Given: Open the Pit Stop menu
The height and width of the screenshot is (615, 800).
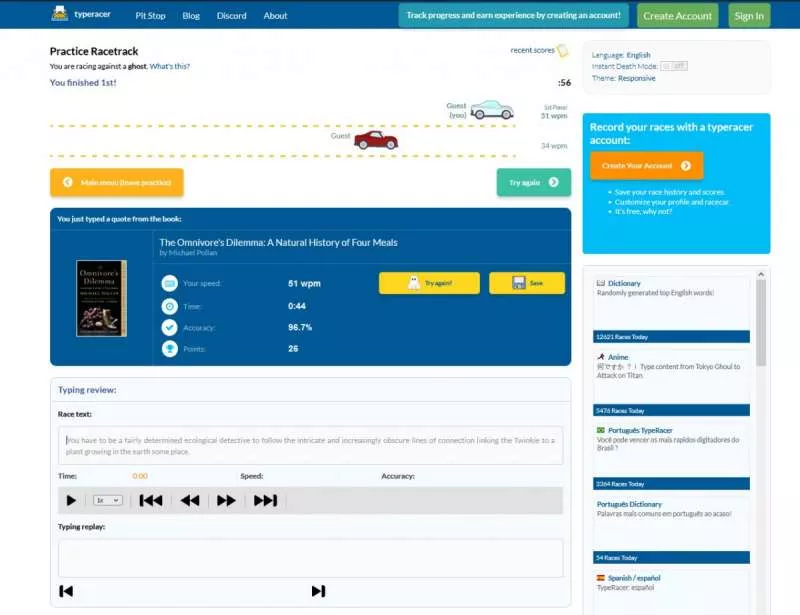Looking at the screenshot, I should coord(150,15).
